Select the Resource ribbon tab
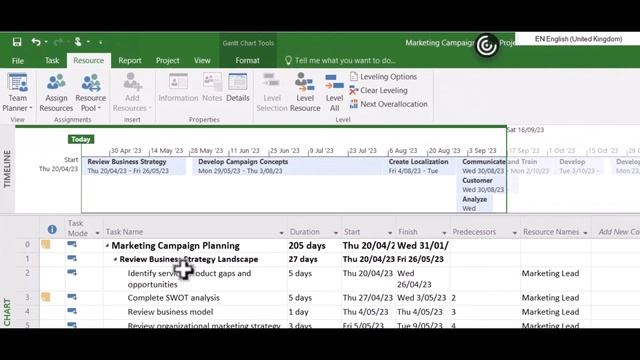The image size is (640, 360). 89,60
